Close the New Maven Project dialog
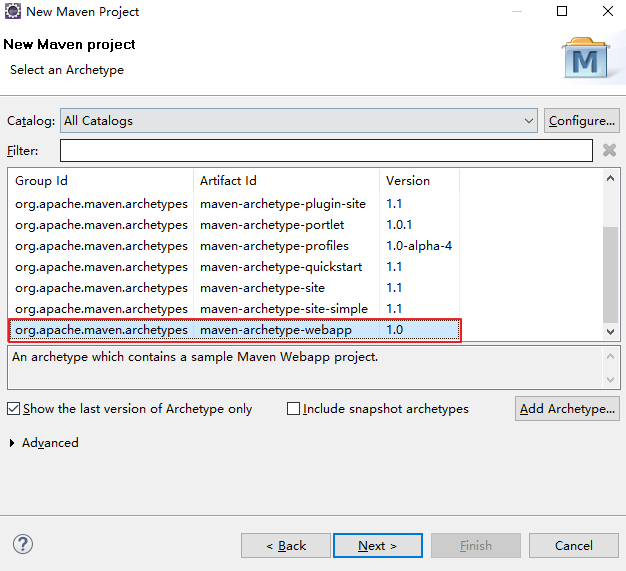The height and width of the screenshot is (571, 626). (608, 11)
